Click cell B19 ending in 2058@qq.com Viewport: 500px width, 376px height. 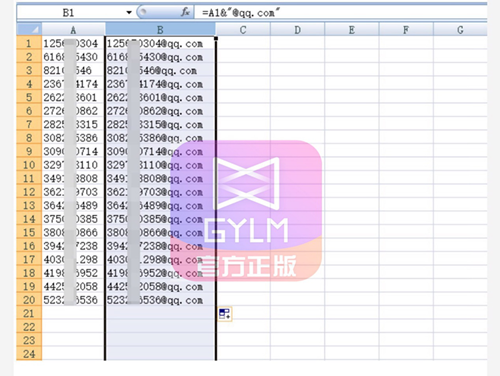(160, 286)
